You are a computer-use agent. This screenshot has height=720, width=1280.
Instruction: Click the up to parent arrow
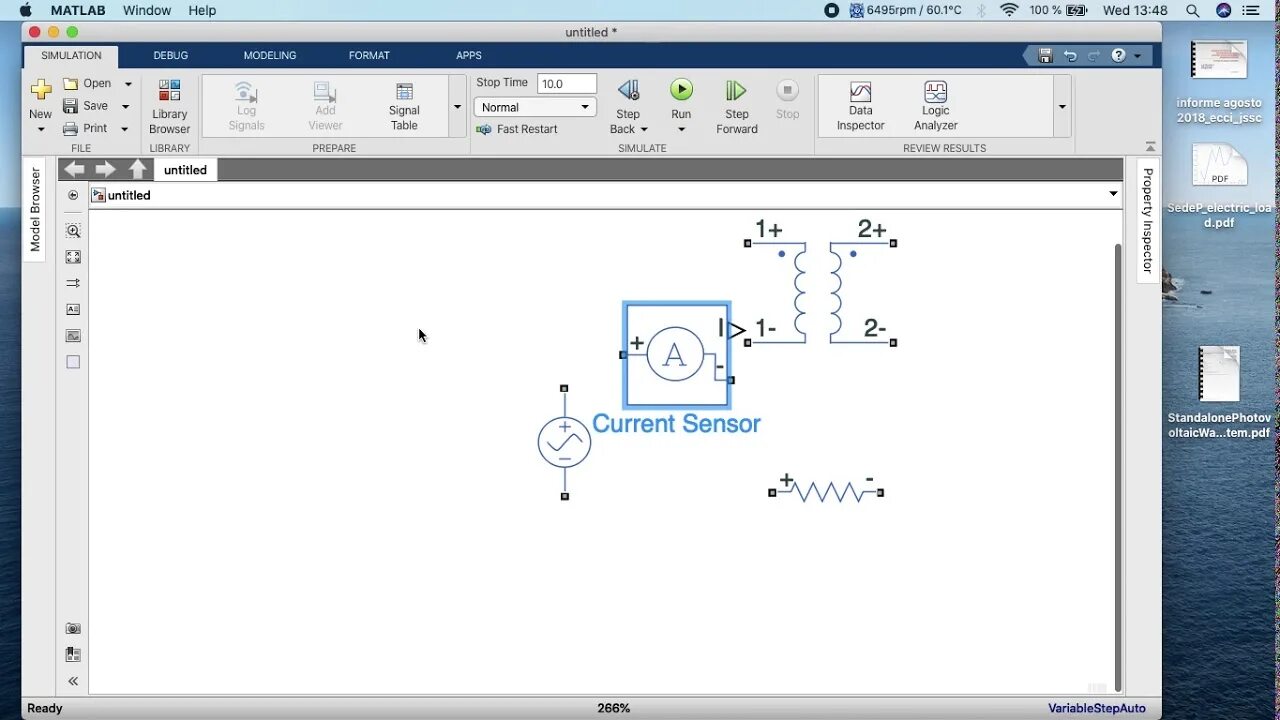(x=138, y=170)
